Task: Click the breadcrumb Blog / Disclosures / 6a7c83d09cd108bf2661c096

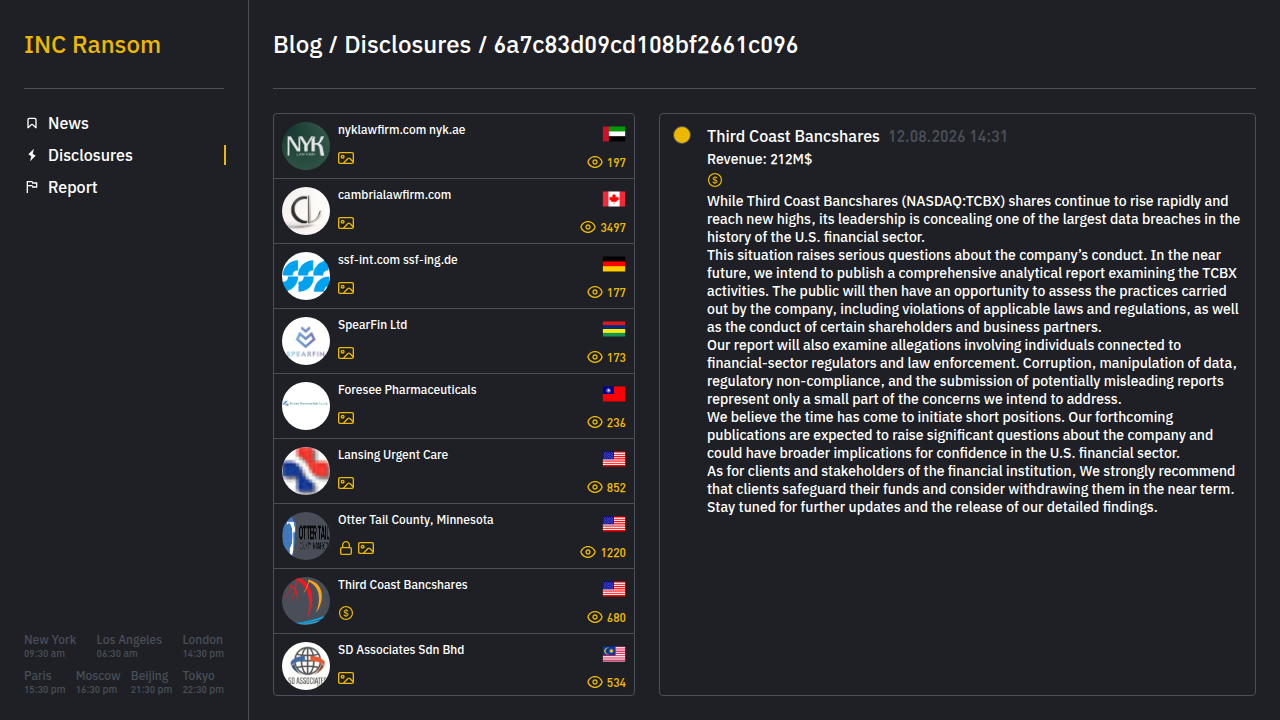Action: [536, 45]
